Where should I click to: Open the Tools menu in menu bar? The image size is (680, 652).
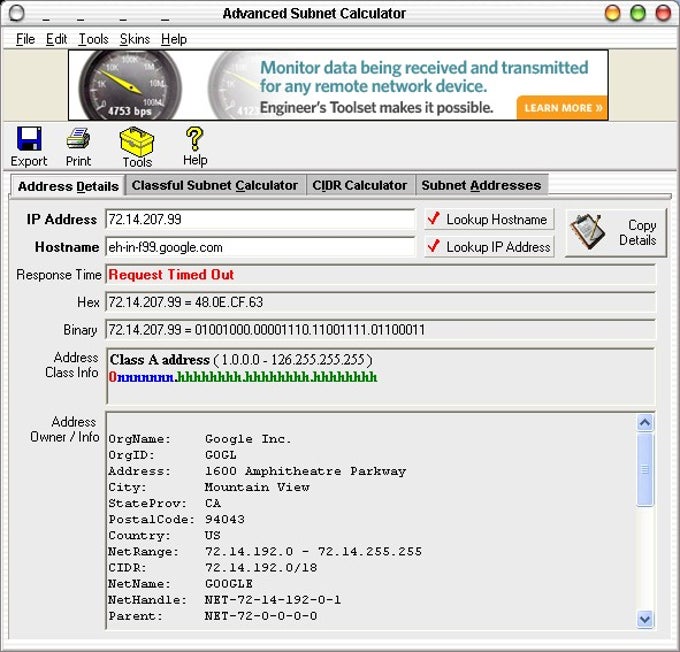(93, 39)
